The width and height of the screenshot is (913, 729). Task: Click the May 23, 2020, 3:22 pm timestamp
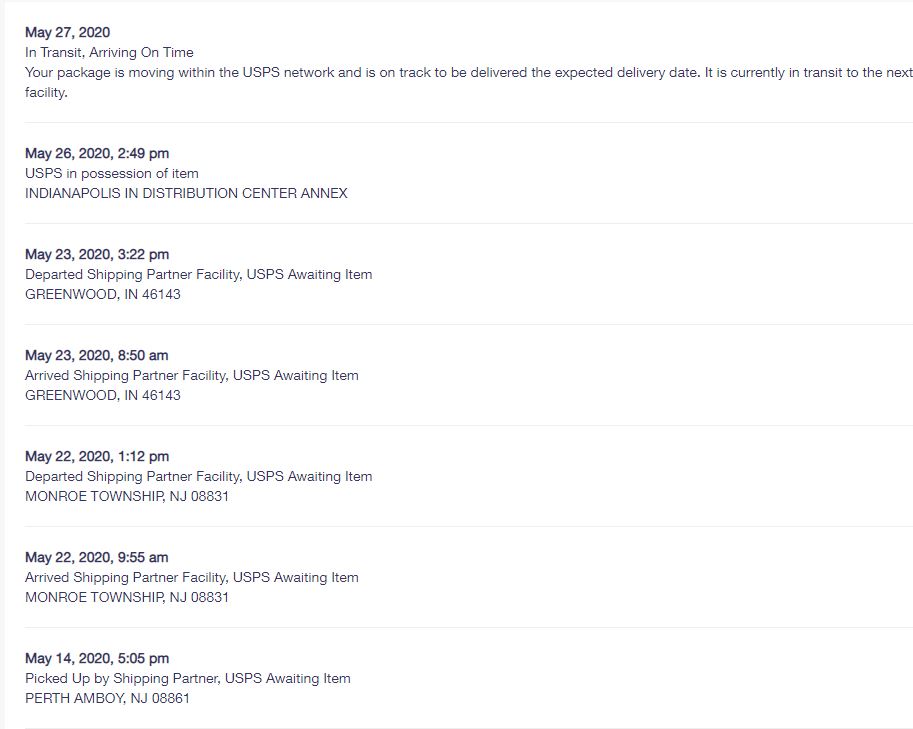tap(97, 254)
